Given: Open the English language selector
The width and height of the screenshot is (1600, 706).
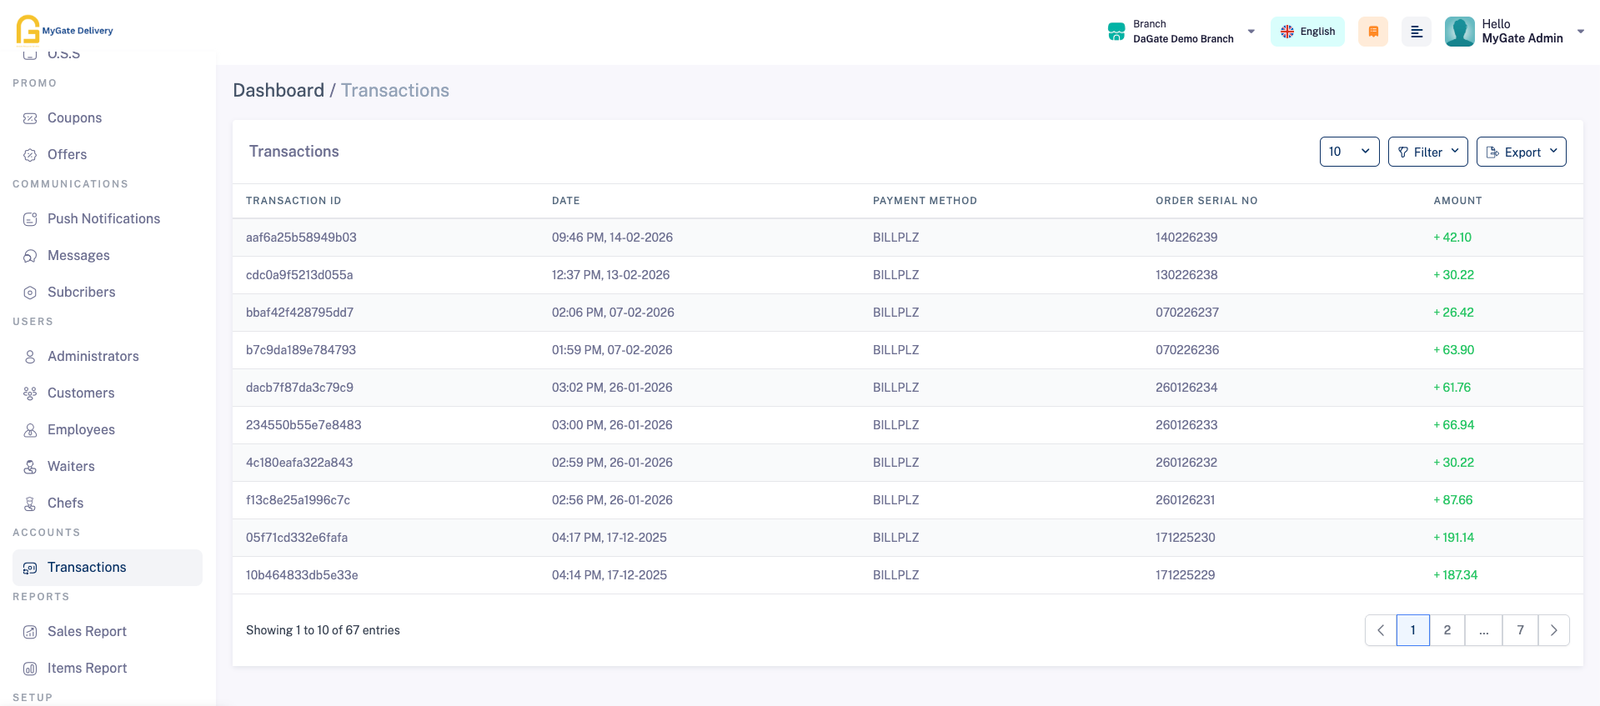Looking at the screenshot, I should (1307, 32).
